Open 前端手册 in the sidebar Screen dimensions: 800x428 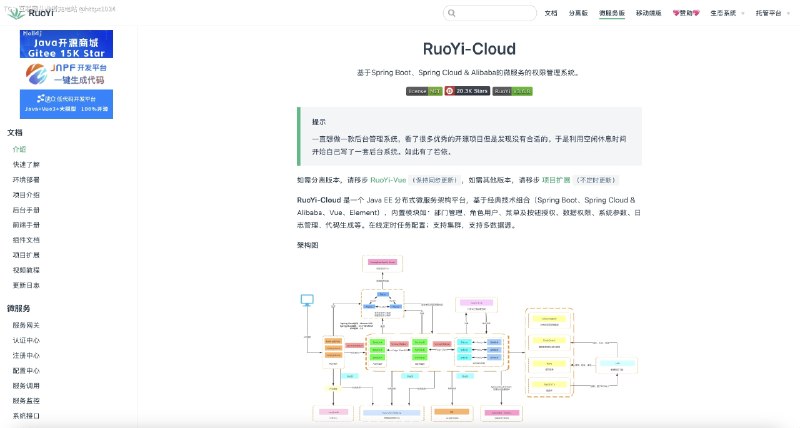[x=26, y=225]
